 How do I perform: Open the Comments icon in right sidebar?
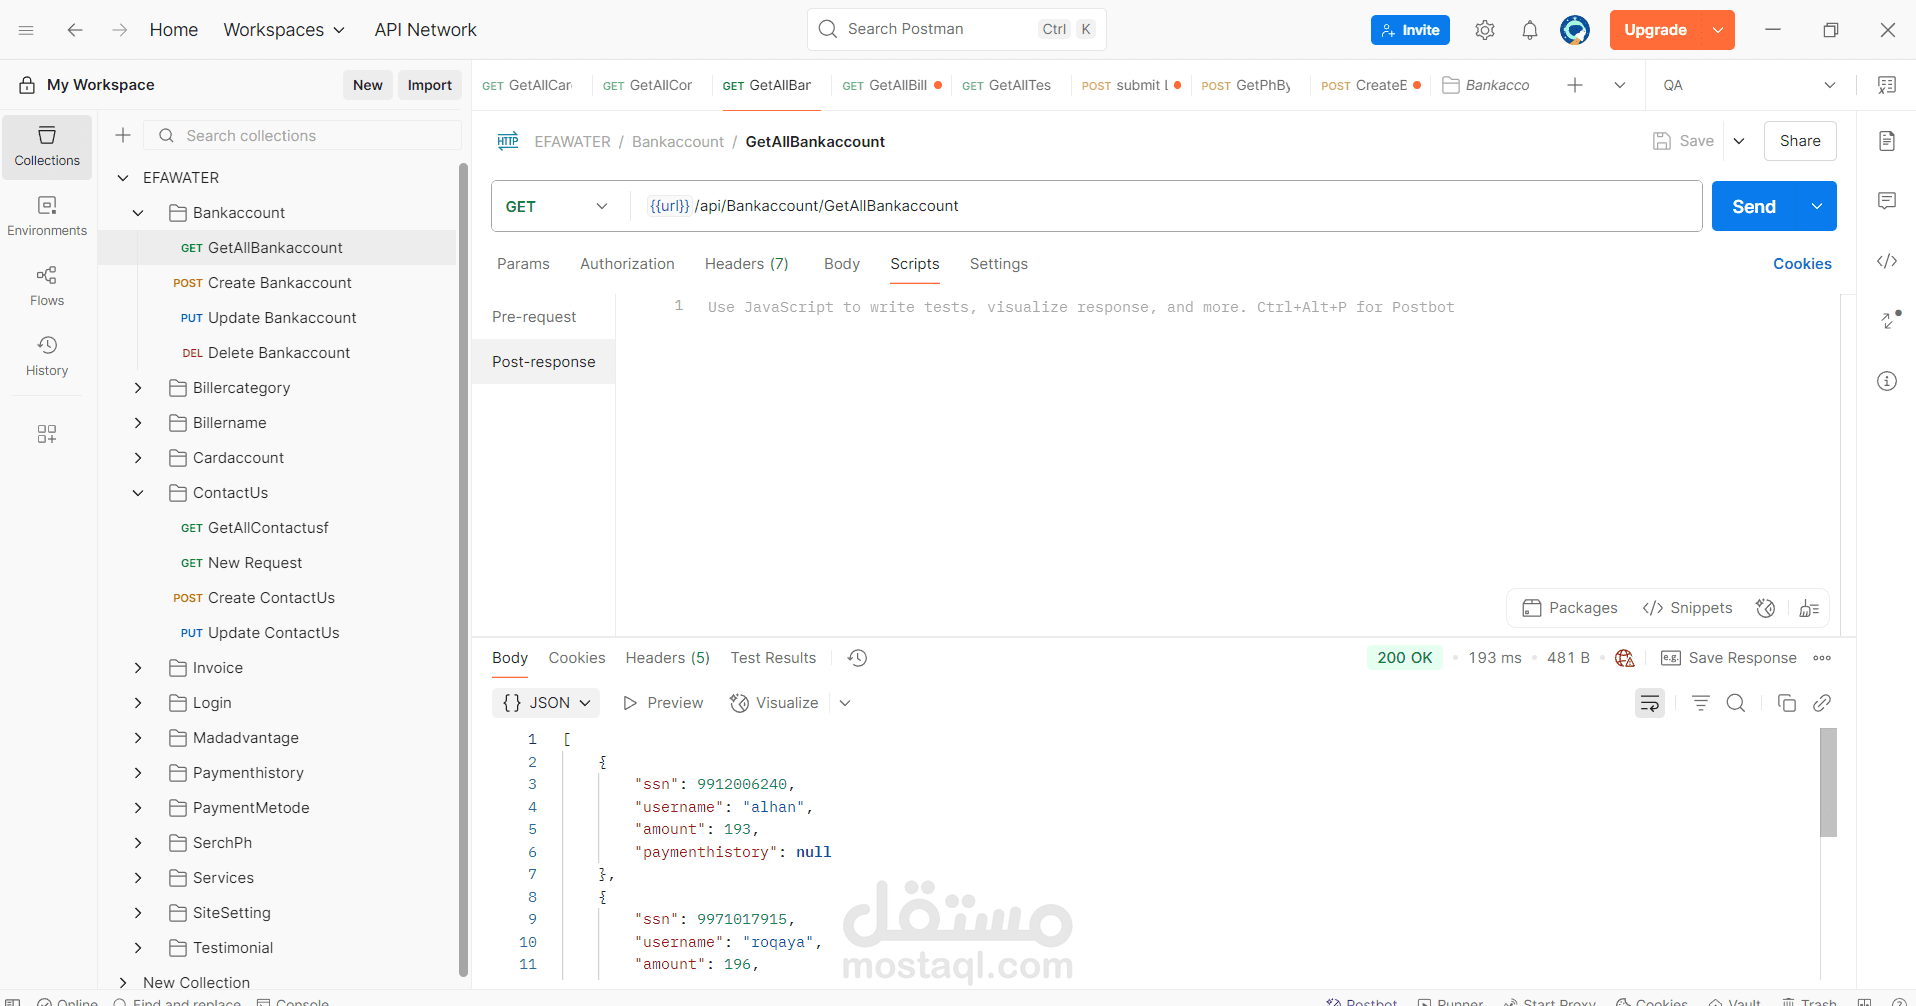pos(1887,201)
